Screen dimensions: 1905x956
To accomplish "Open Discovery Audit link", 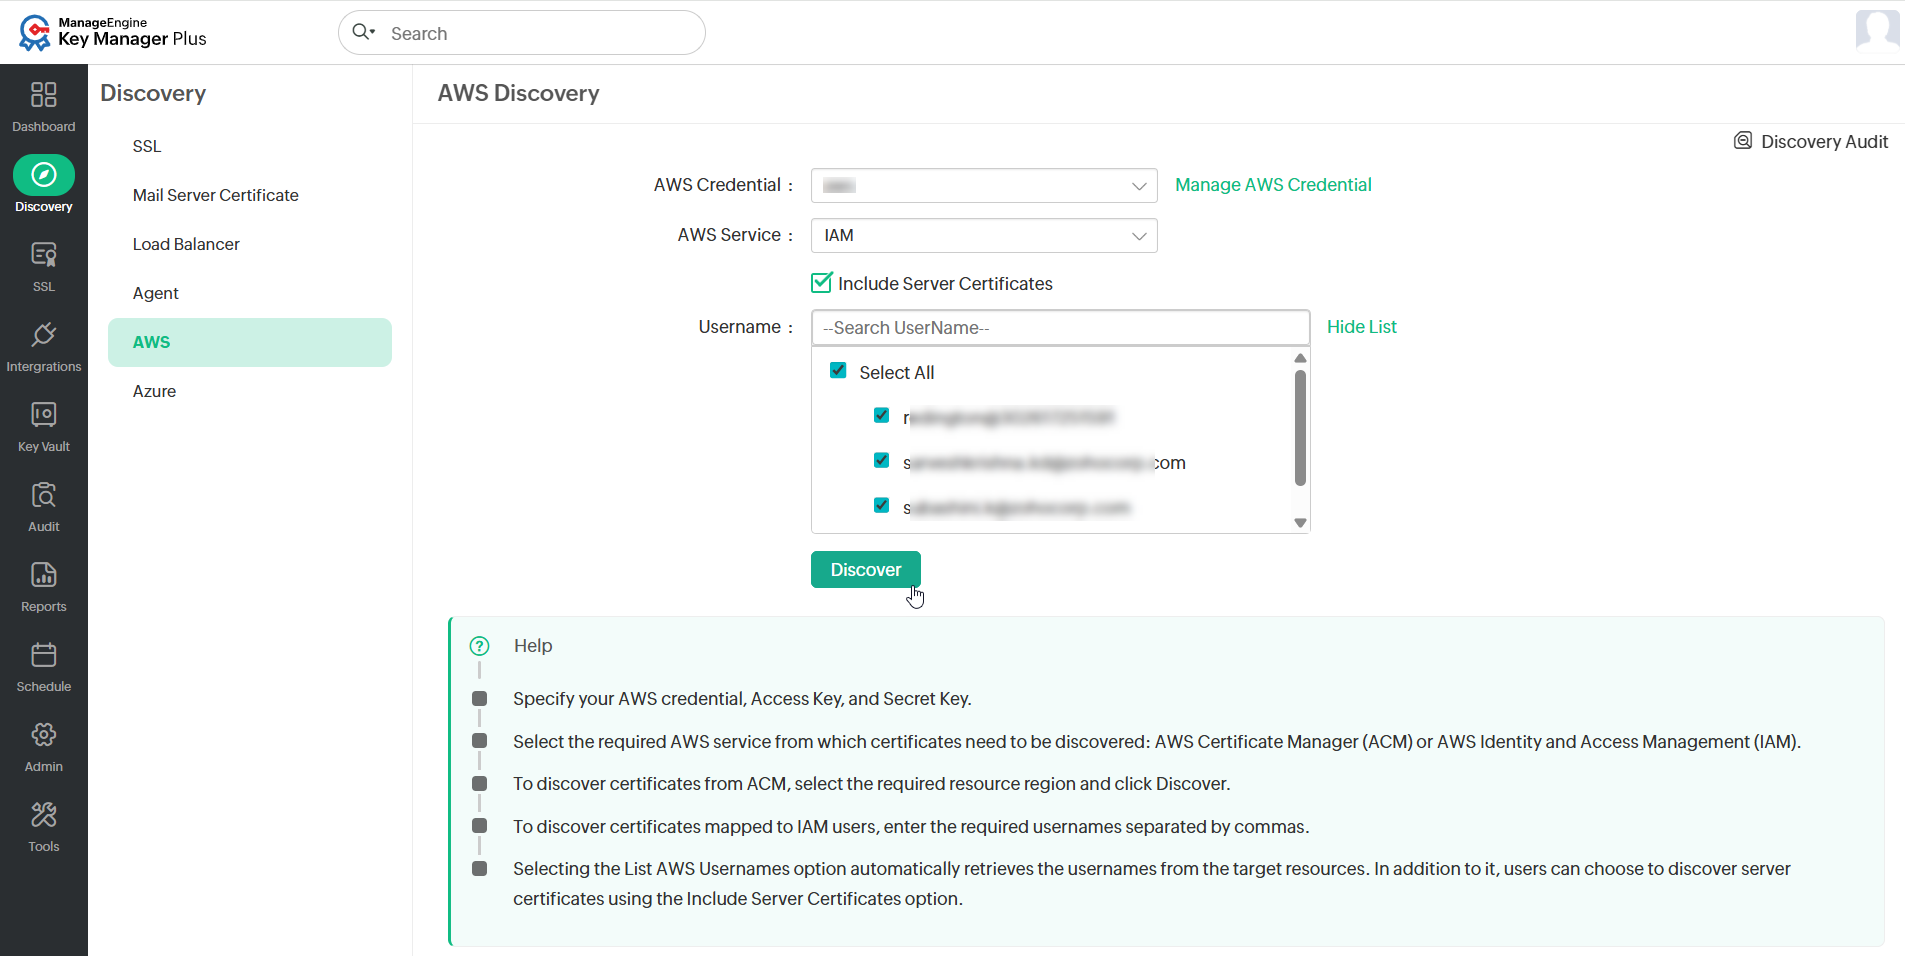I will tap(1824, 141).
